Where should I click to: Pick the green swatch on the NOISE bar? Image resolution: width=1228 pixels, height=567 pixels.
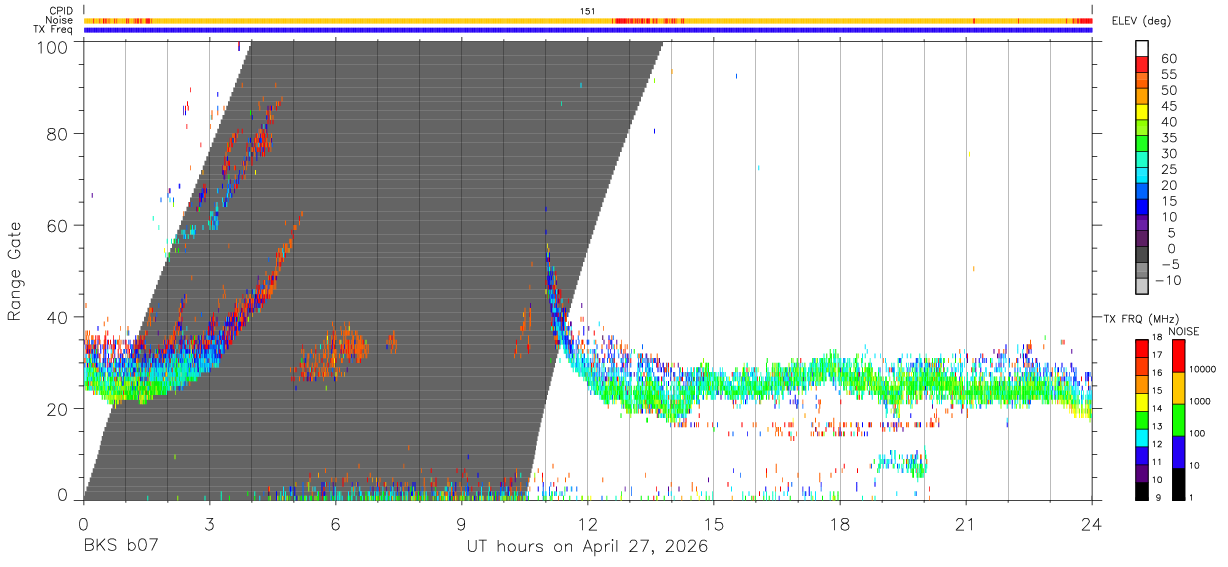[1178, 420]
